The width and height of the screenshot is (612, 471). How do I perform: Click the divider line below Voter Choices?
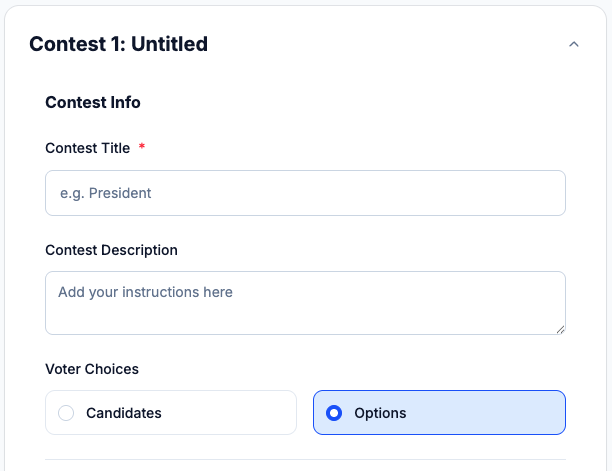pos(305,459)
